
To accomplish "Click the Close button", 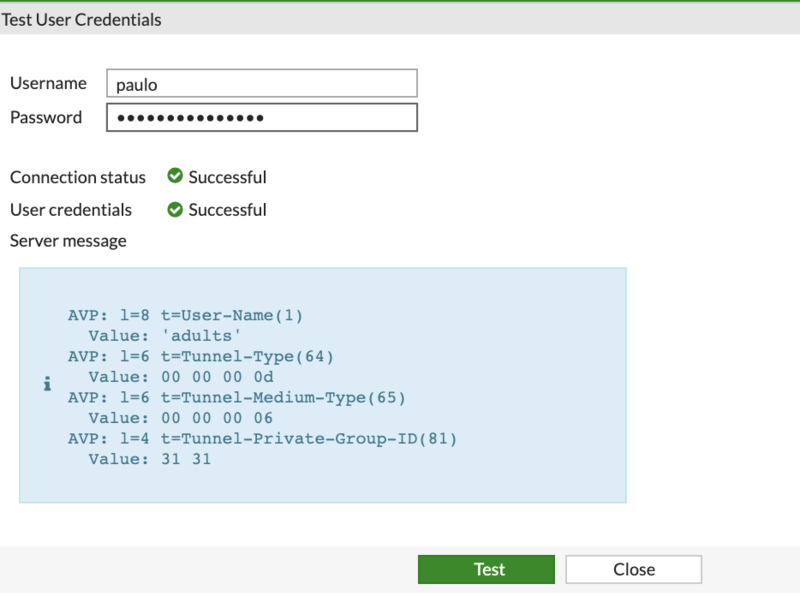I will click(633, 569).
